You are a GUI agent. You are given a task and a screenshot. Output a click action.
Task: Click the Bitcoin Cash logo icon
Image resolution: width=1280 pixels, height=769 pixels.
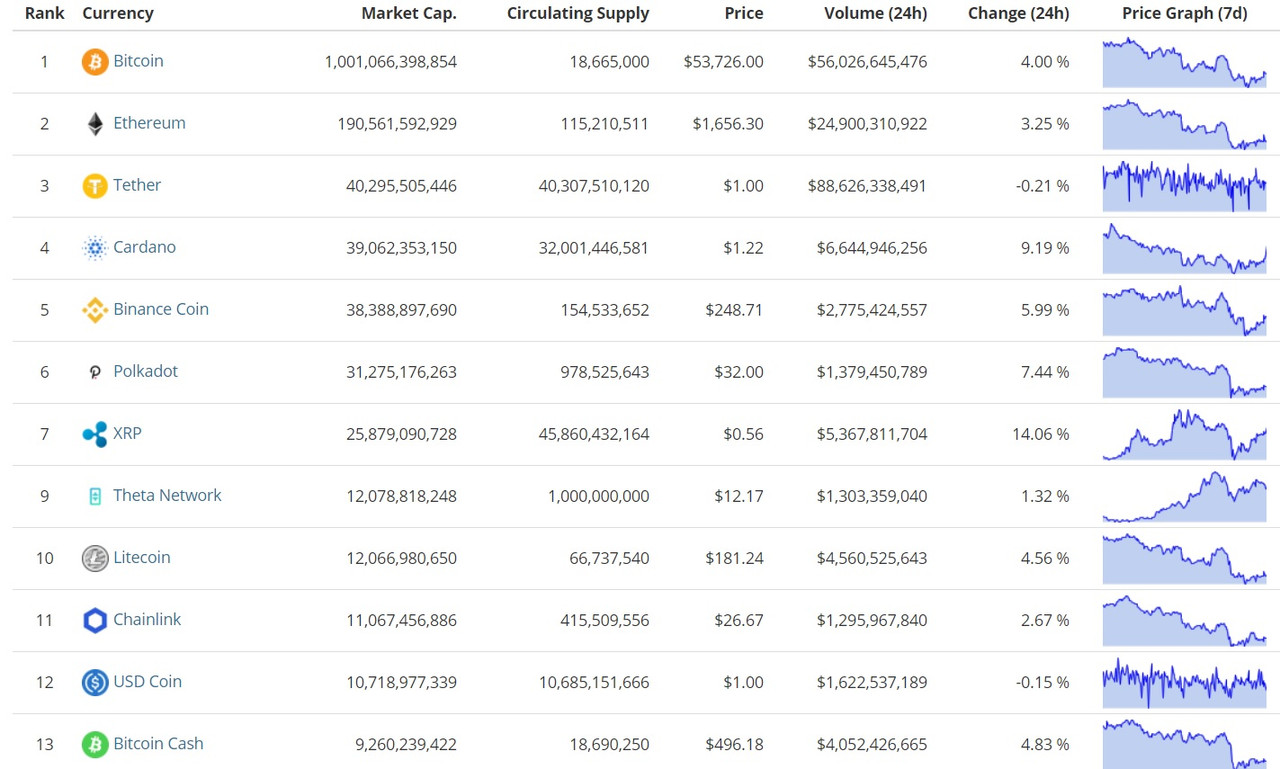coord(95,744)
